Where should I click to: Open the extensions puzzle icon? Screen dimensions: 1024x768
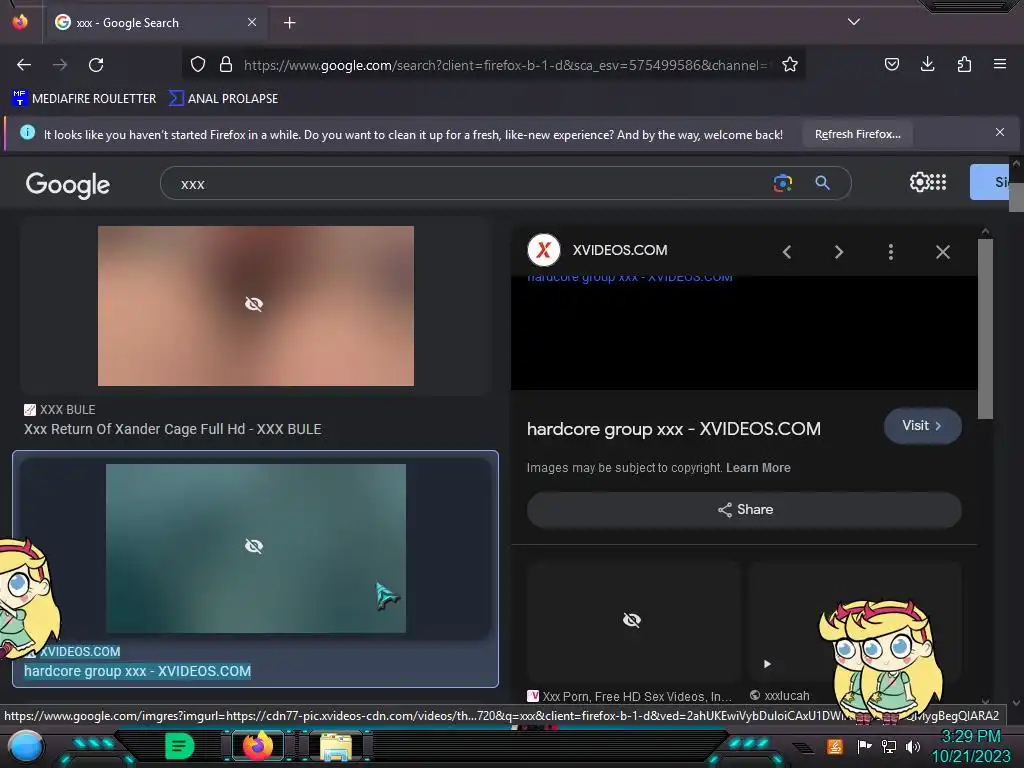coord(964,64)
